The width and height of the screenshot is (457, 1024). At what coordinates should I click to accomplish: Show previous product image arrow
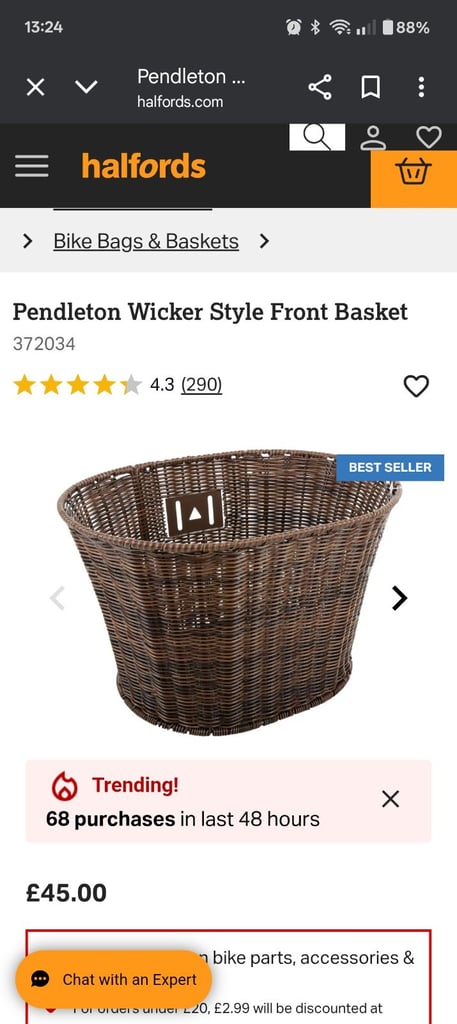(57, 598)
